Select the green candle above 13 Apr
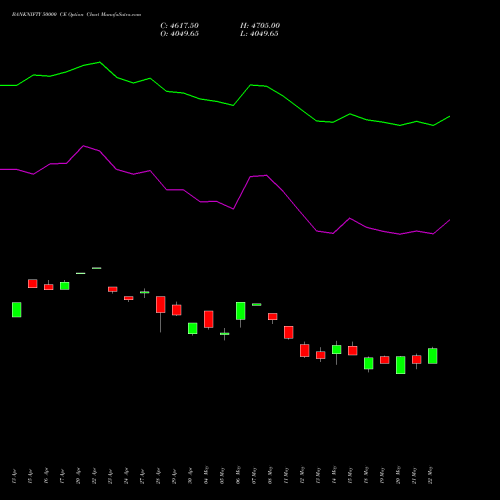The width and height of the screenshot is (500, 500). pyautogui.click(x=17, y=310)
